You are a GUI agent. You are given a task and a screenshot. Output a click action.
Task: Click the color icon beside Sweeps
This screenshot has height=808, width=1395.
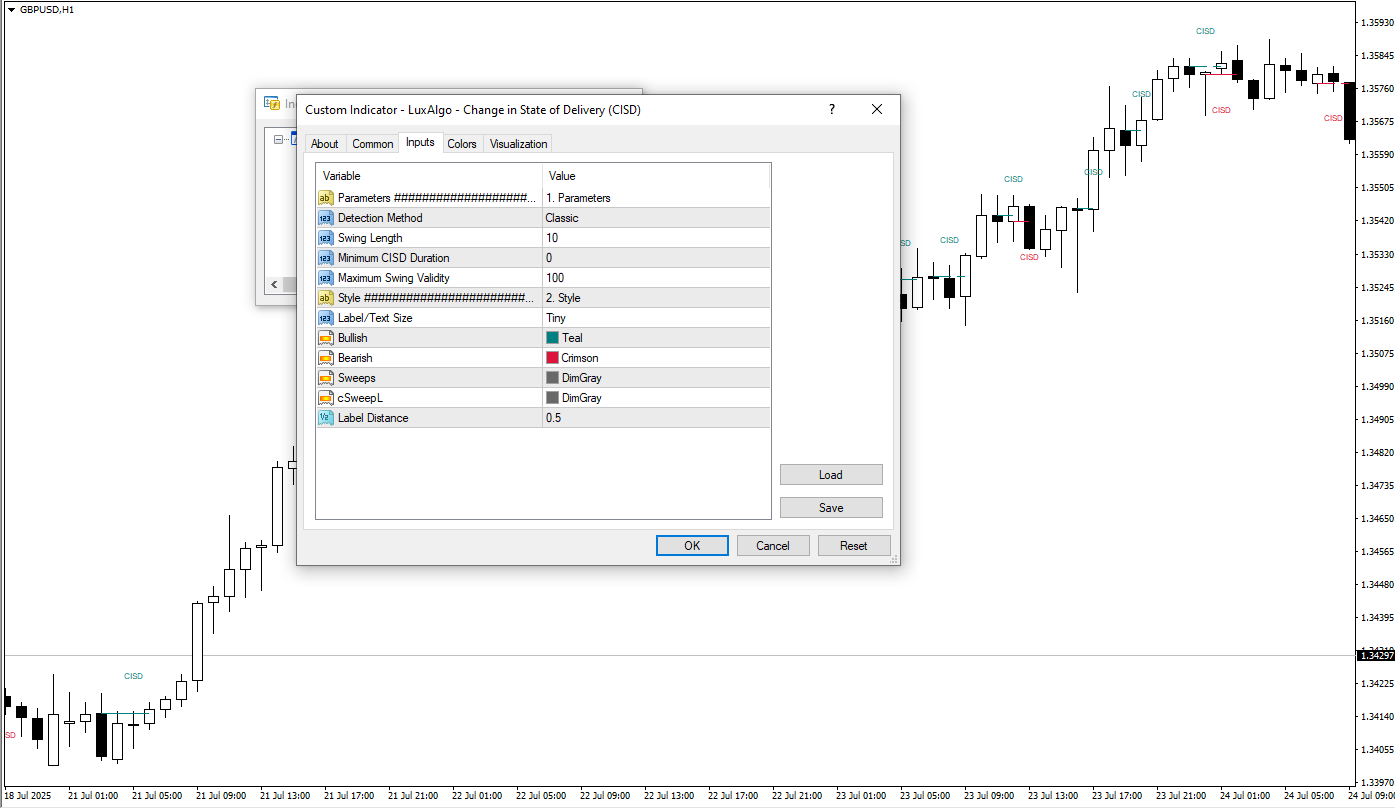click(x=325, y=378)
